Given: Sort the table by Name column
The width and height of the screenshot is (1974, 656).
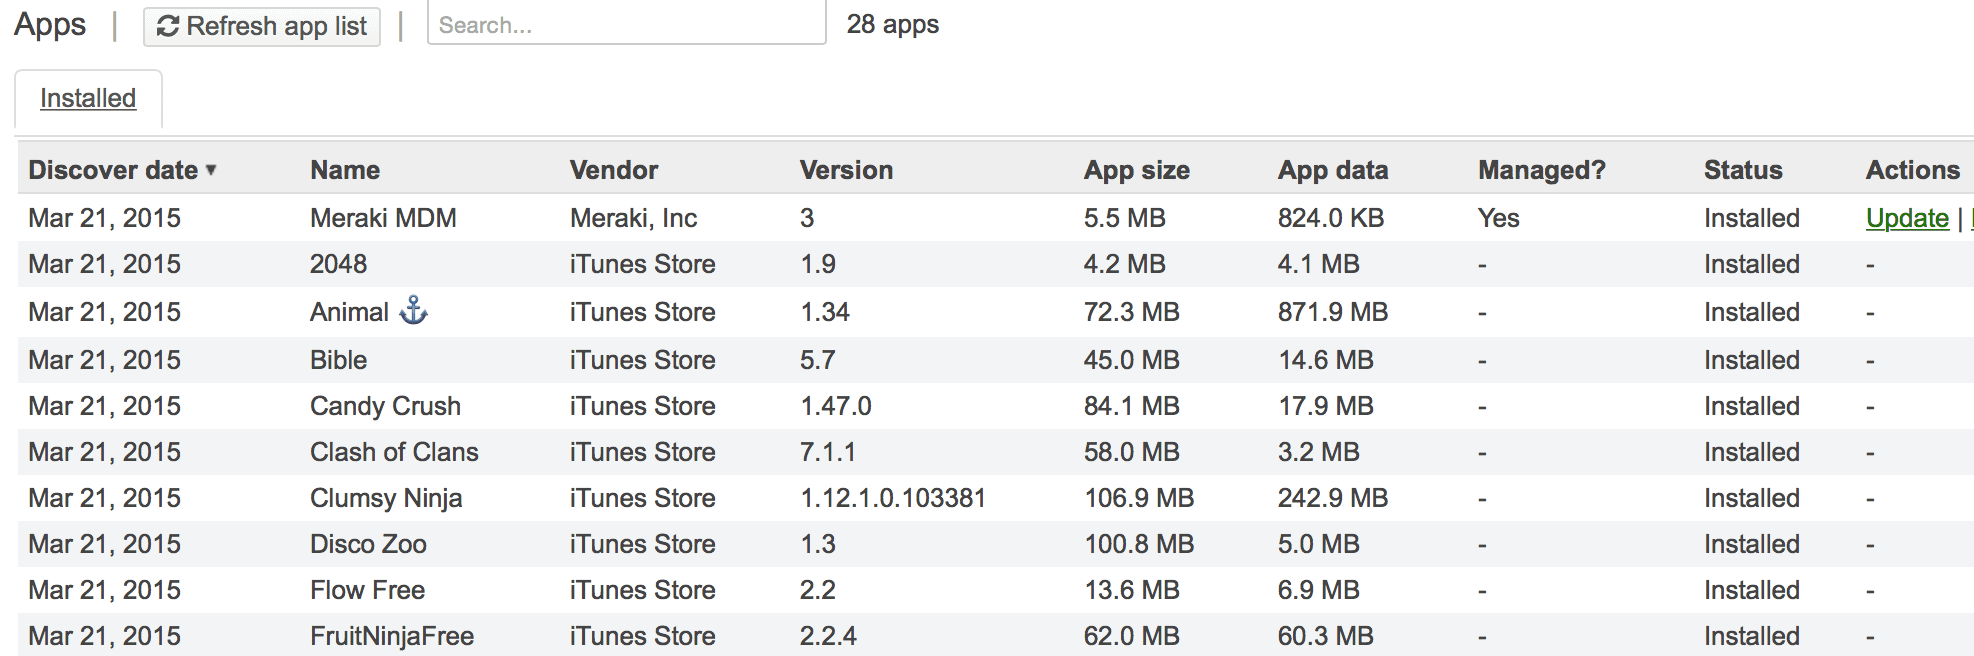Looking at the screenshot, I should tap(345, 170).
